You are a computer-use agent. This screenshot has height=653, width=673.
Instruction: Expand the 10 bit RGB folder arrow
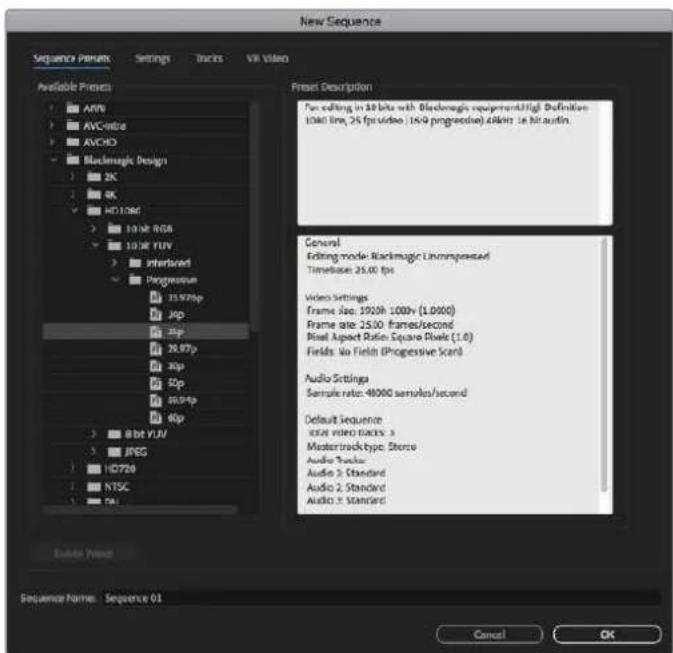pyautogui.click(x=93, y=228)
